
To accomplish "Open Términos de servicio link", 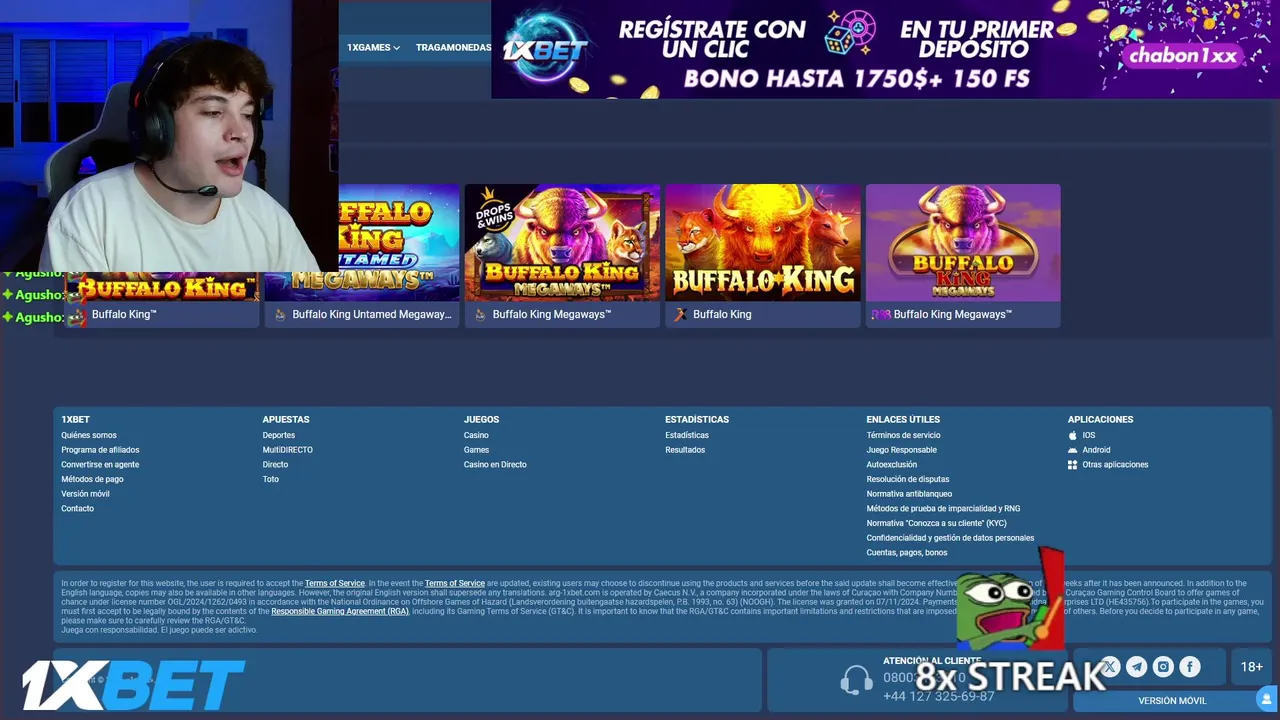I will [x=903, y=435].
